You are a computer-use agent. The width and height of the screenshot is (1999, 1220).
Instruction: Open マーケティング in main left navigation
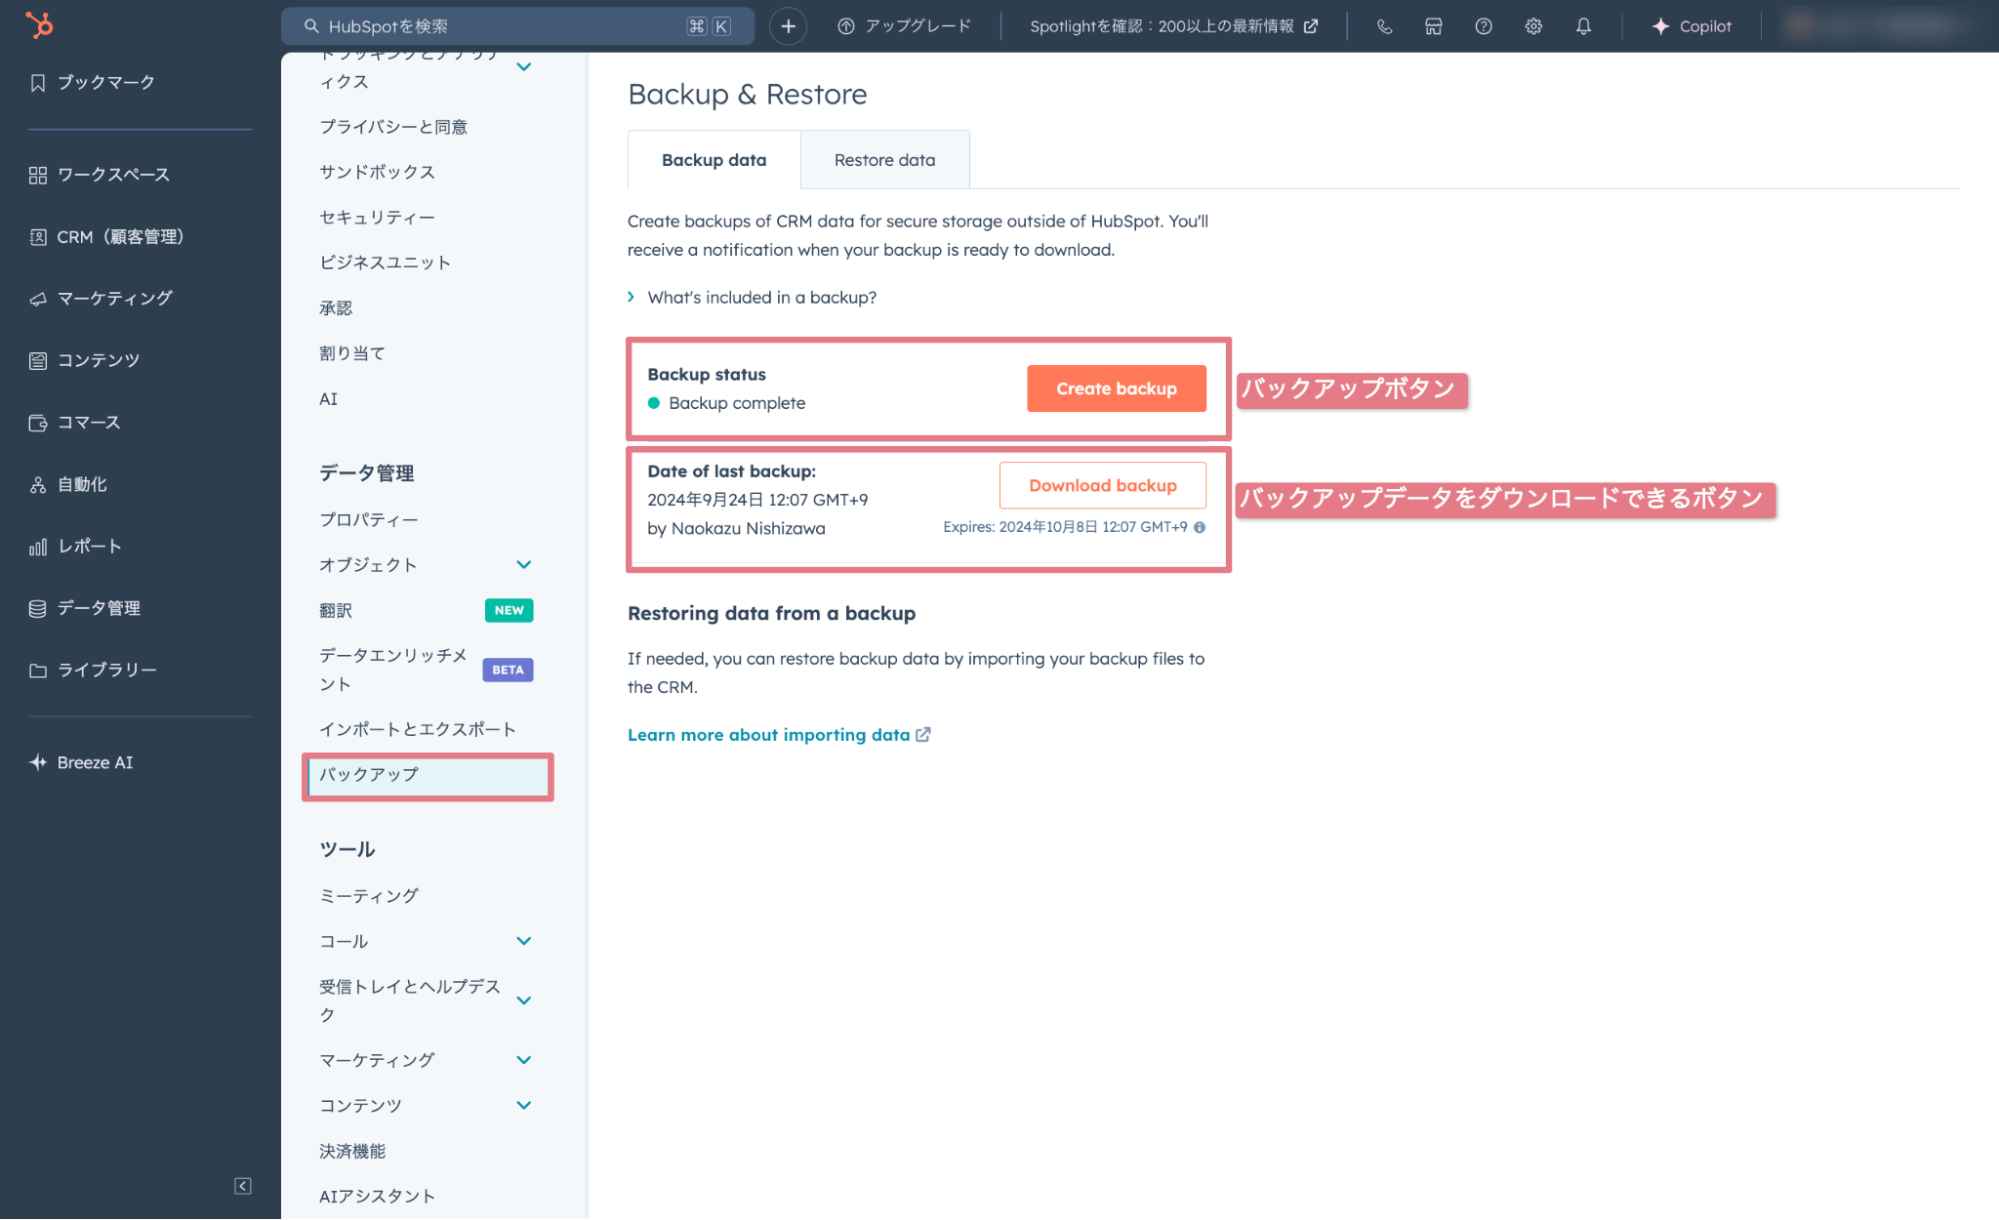(101, 299)
